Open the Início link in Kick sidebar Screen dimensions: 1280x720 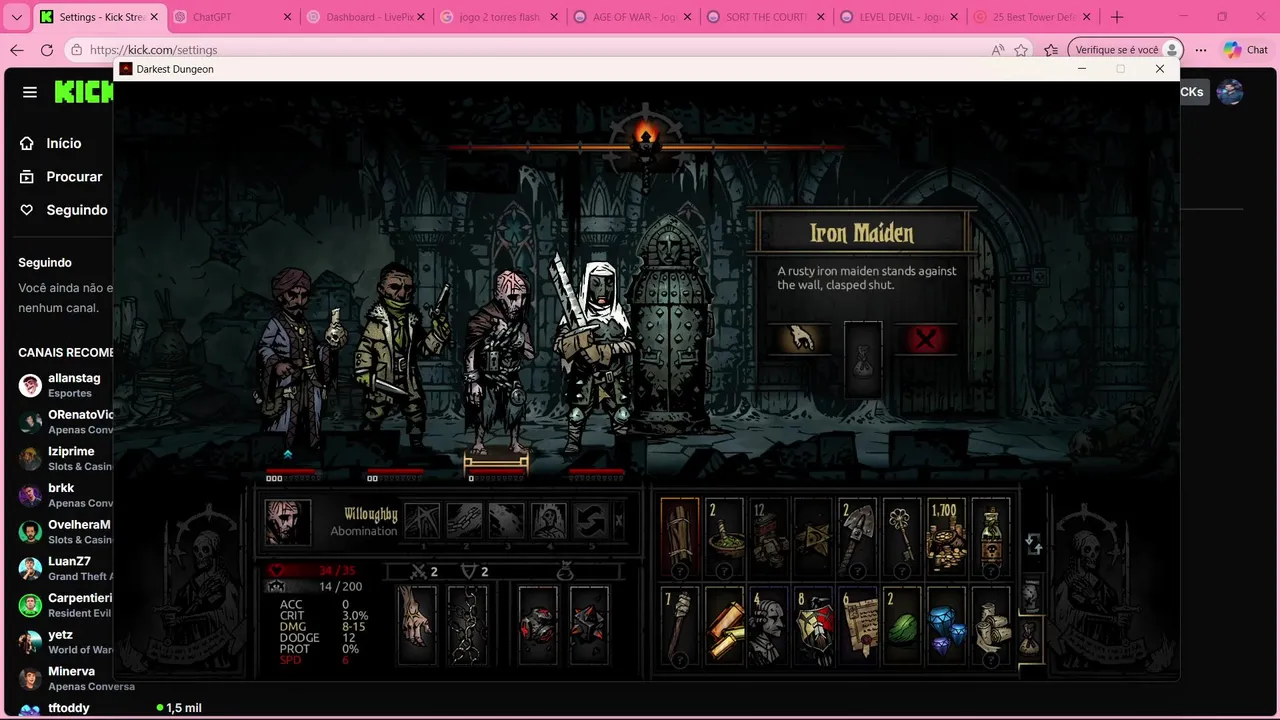click(50, 143)
